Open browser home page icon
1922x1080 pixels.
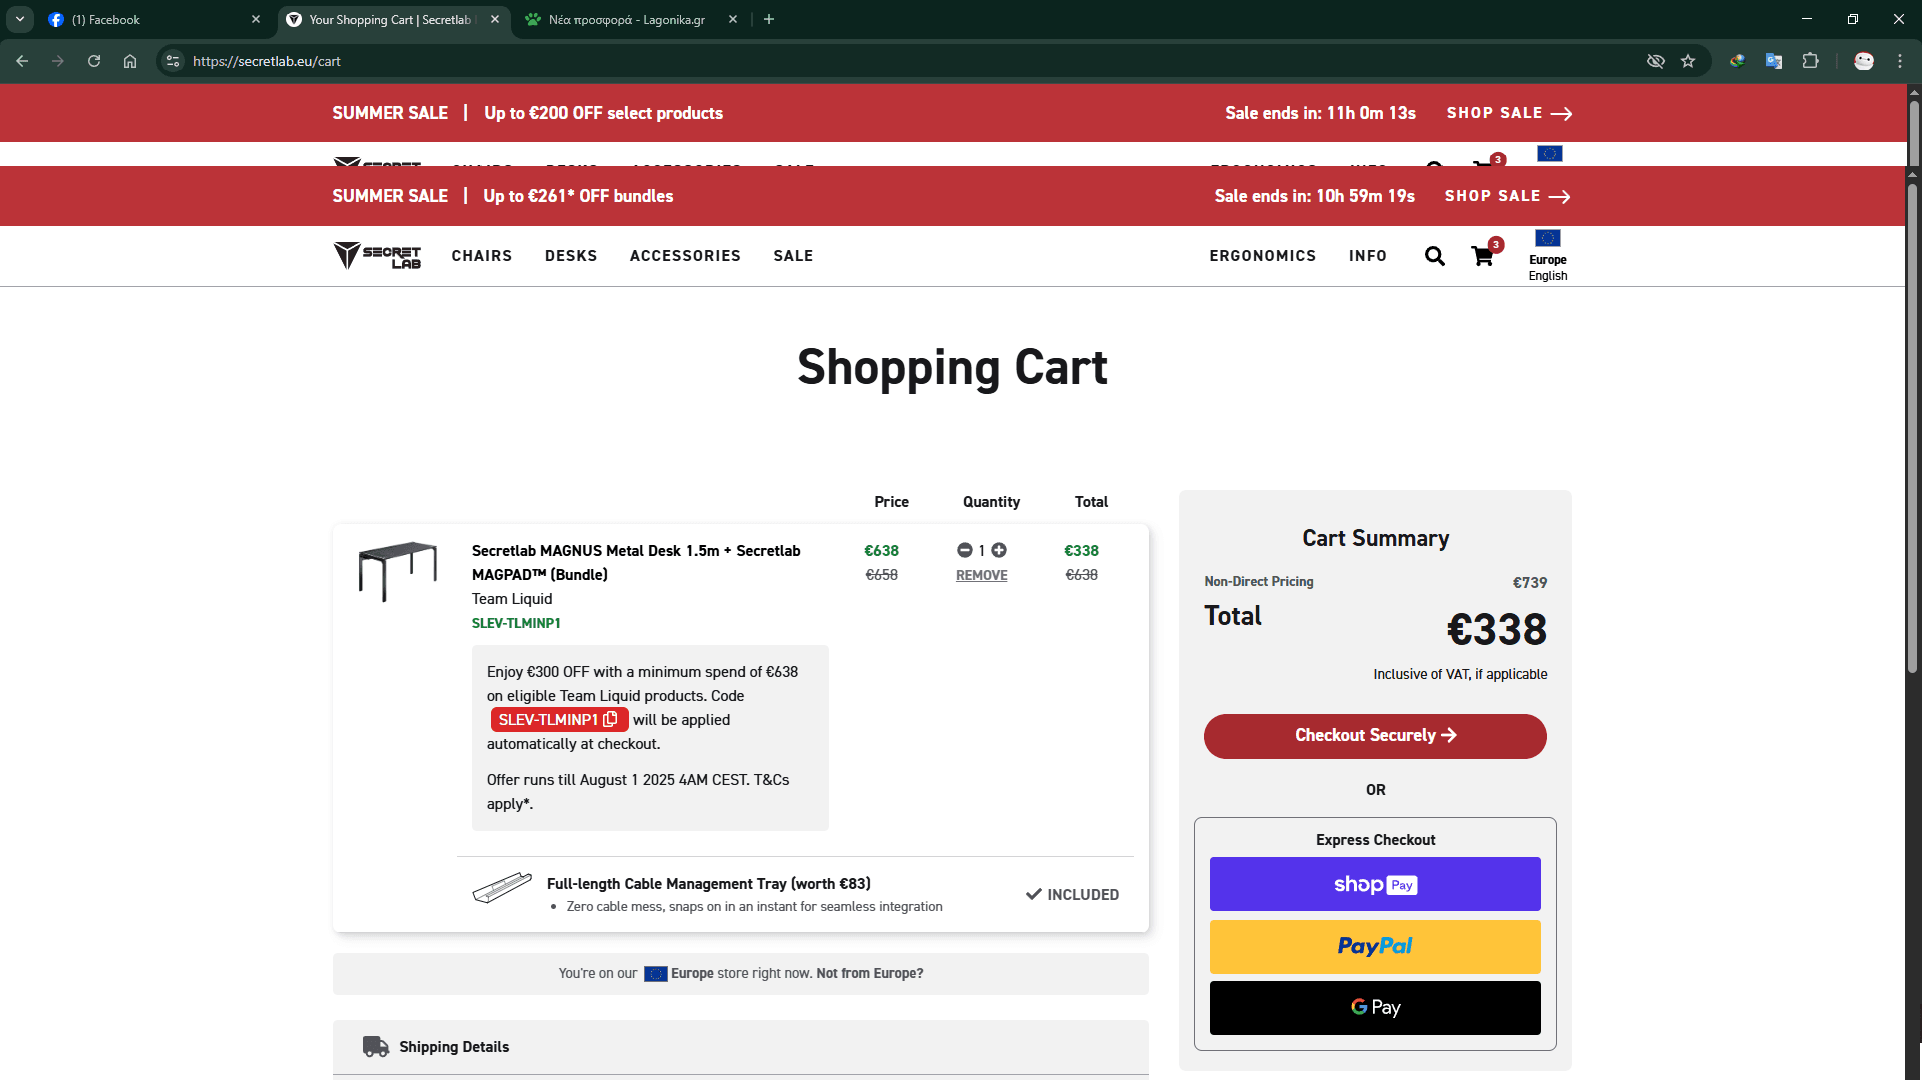coord(130,61)
